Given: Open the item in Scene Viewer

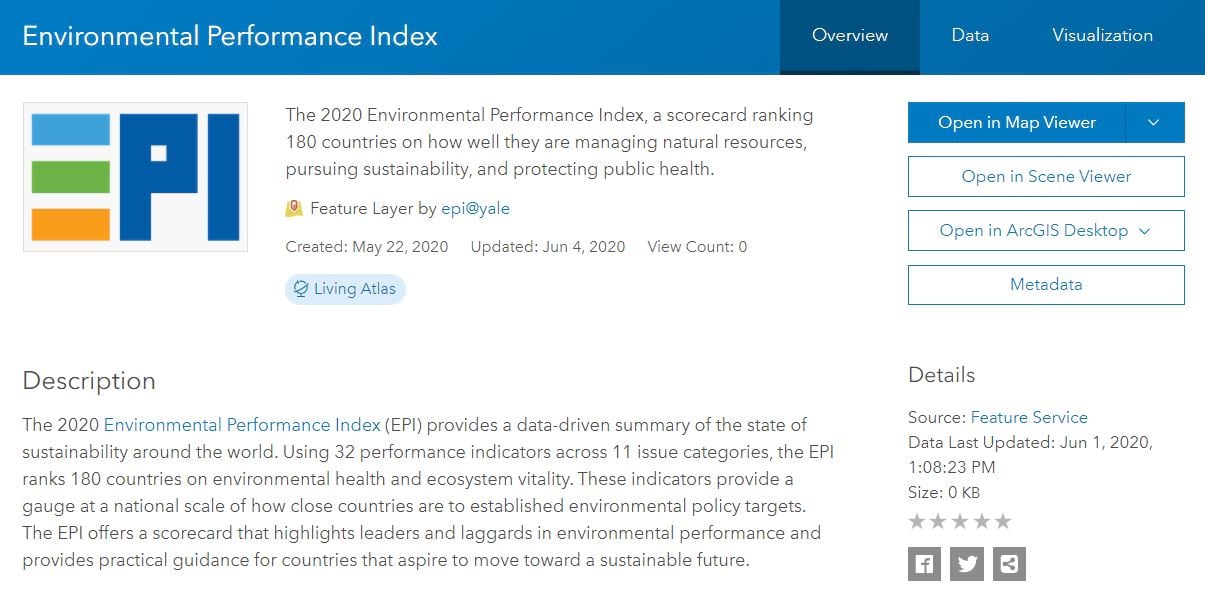Looking at the screenshot, I should point(1045,176).
